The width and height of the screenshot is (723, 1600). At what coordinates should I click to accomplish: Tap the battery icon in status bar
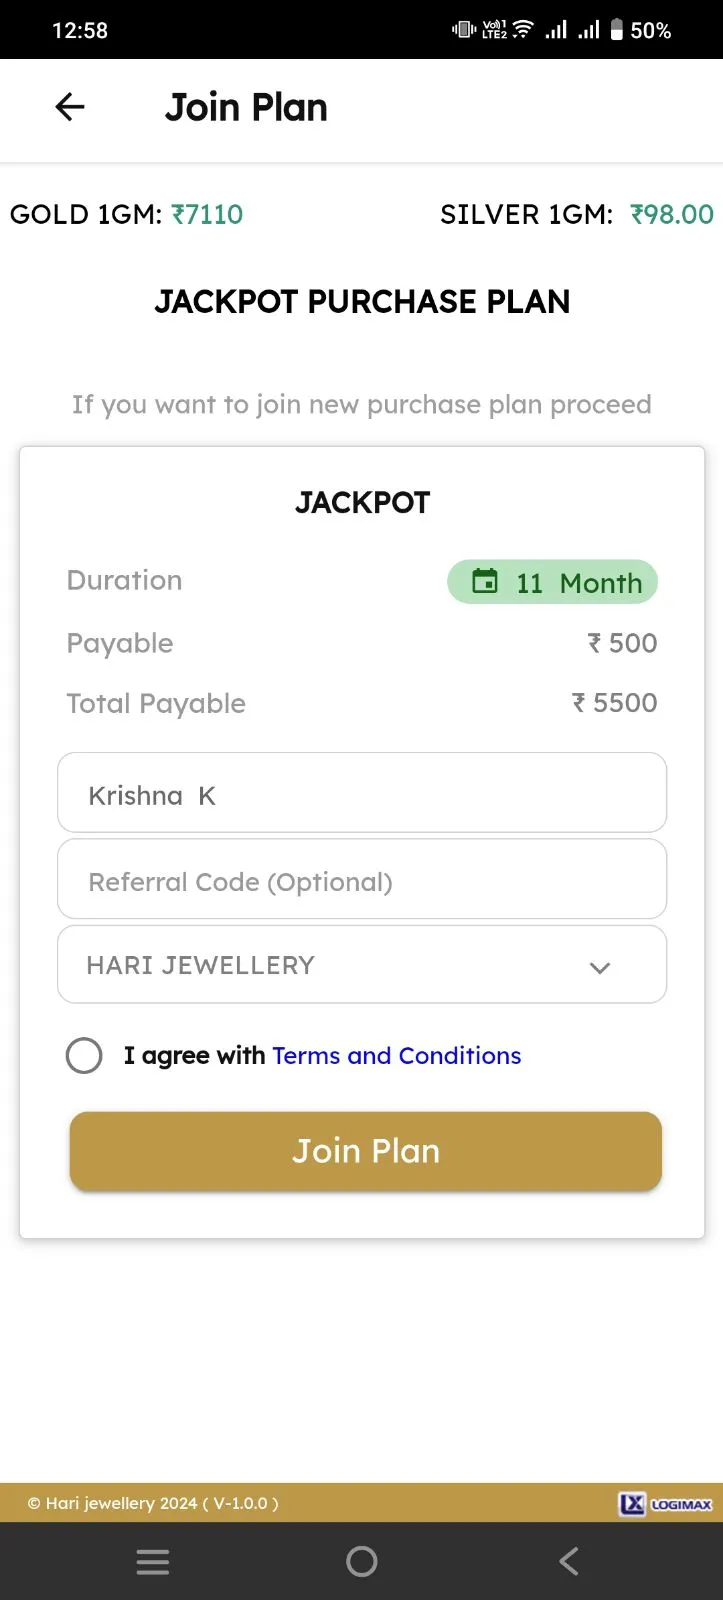click(617, 30)
